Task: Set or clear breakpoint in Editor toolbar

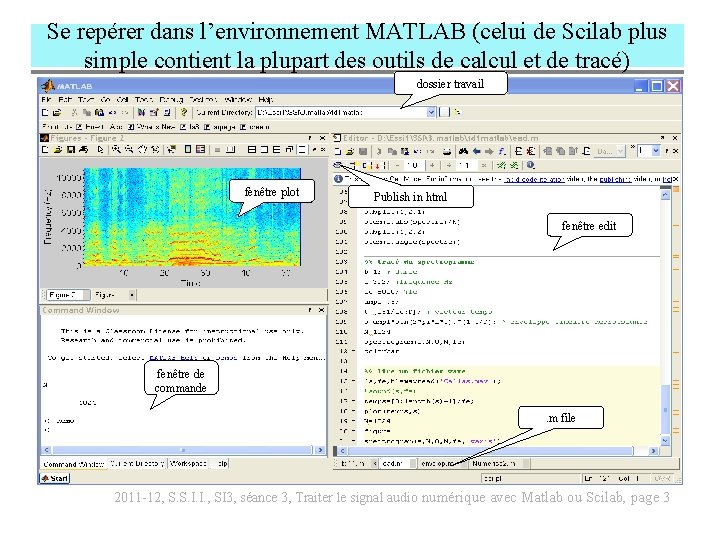Action: point(518,151)
